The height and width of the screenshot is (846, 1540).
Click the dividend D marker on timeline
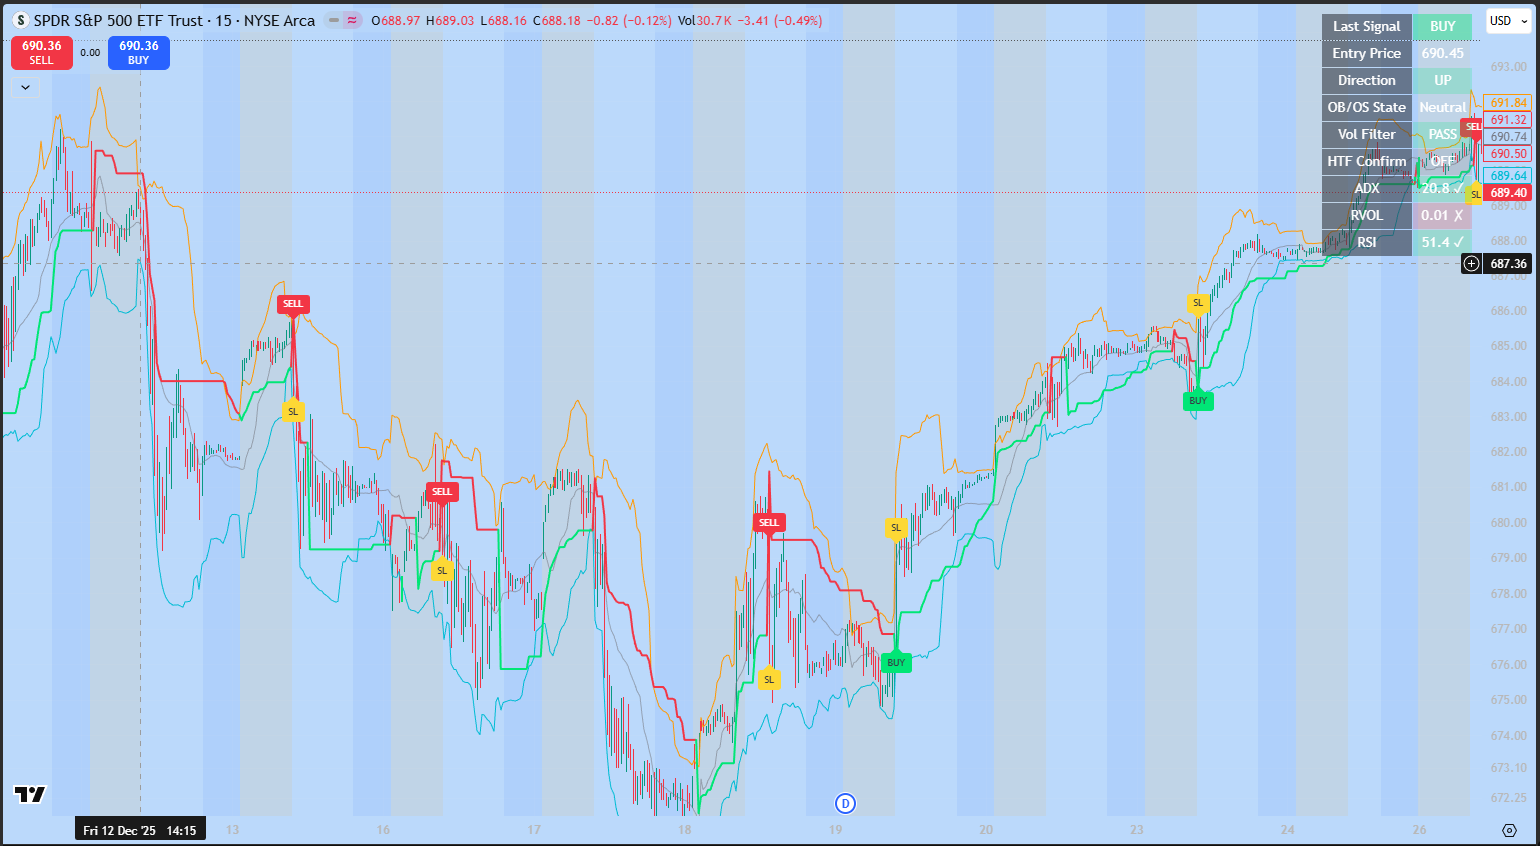click(846, 803)
